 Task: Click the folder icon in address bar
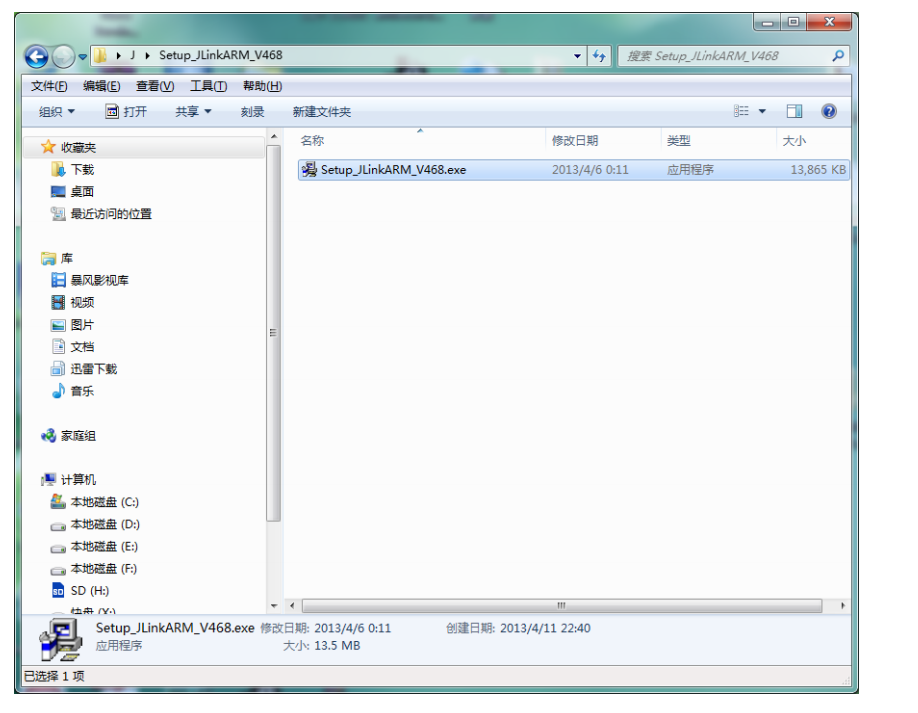pyautogui.click(x=100, y=56)
